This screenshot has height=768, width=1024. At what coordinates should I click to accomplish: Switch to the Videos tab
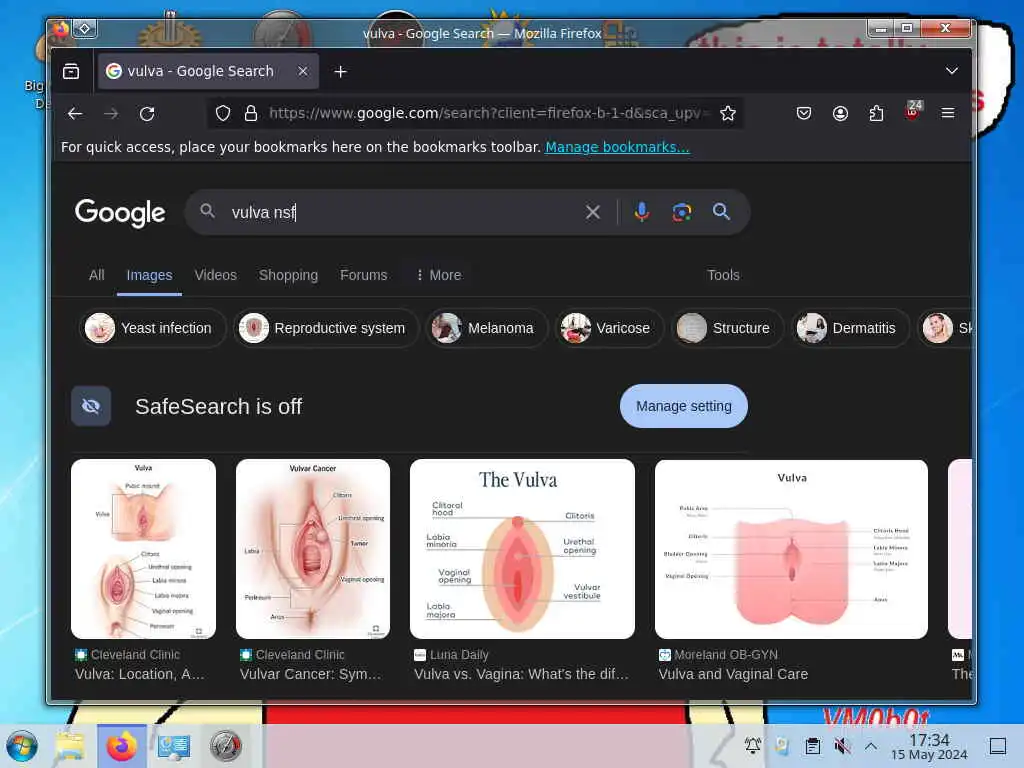[x=216, y=275]
